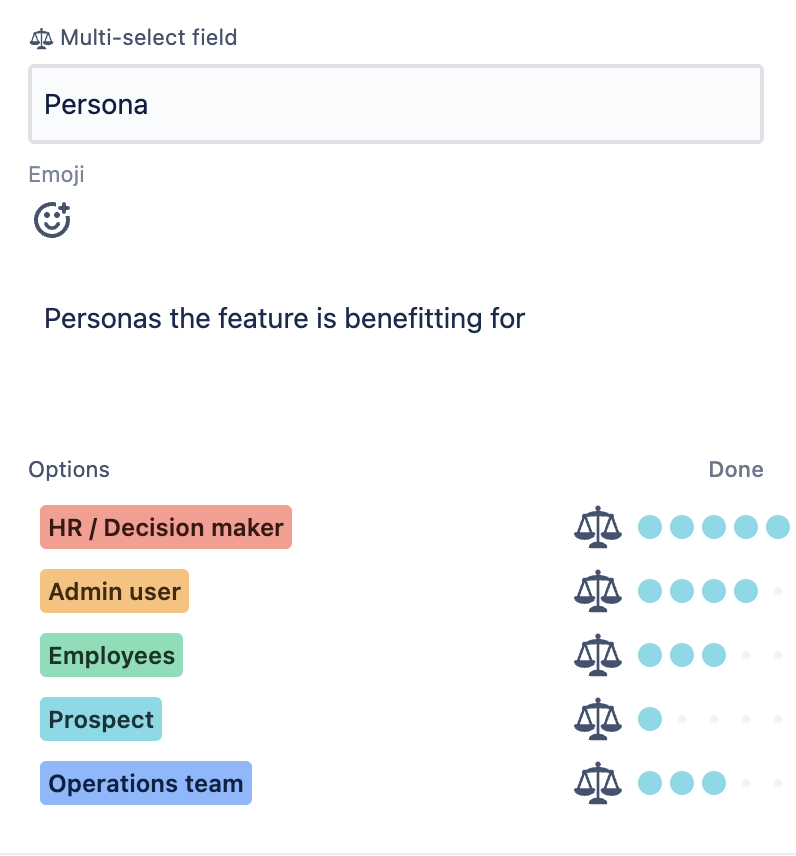796x856 pixels.
Task: Set Prospect weight to third dot
Action: coord(714,718)
